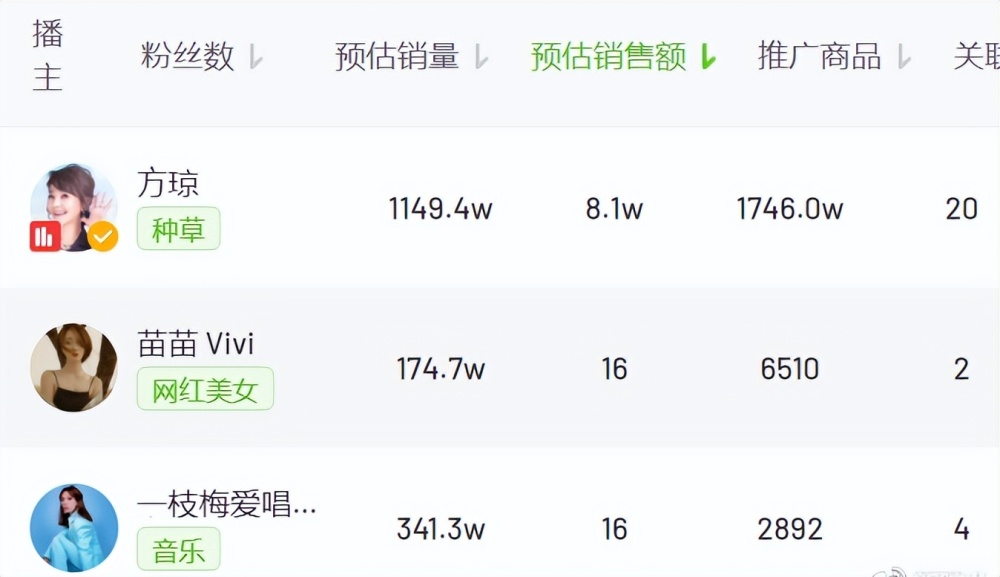This screenshot has height=577, width=1000.
Task: Select the 网红美女 category tag
Action: (x=205, y=389)
